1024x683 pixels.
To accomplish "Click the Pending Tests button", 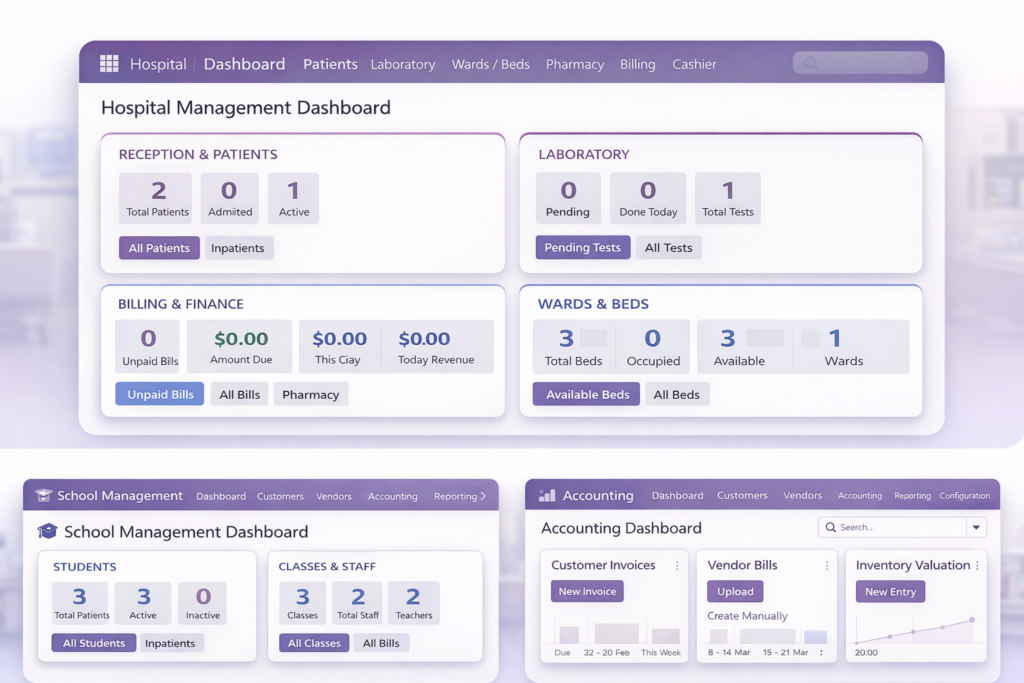I will point(582,248).
